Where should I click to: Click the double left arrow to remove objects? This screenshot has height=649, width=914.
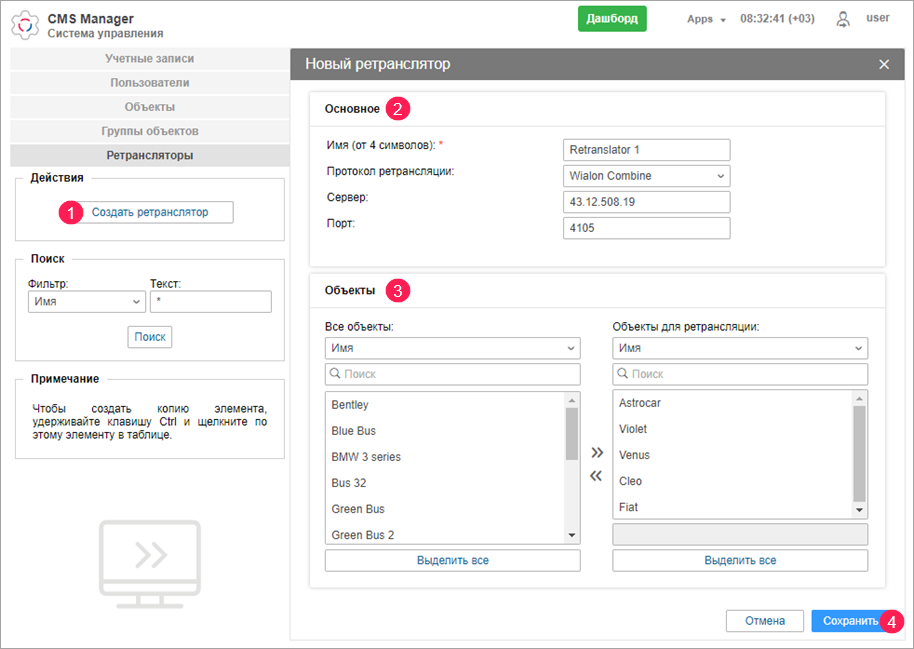tap(597, 476)
